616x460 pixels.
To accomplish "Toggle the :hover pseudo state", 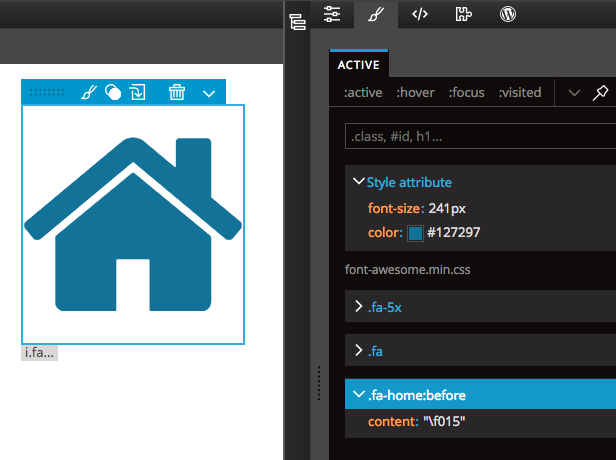I will point(415,93).
